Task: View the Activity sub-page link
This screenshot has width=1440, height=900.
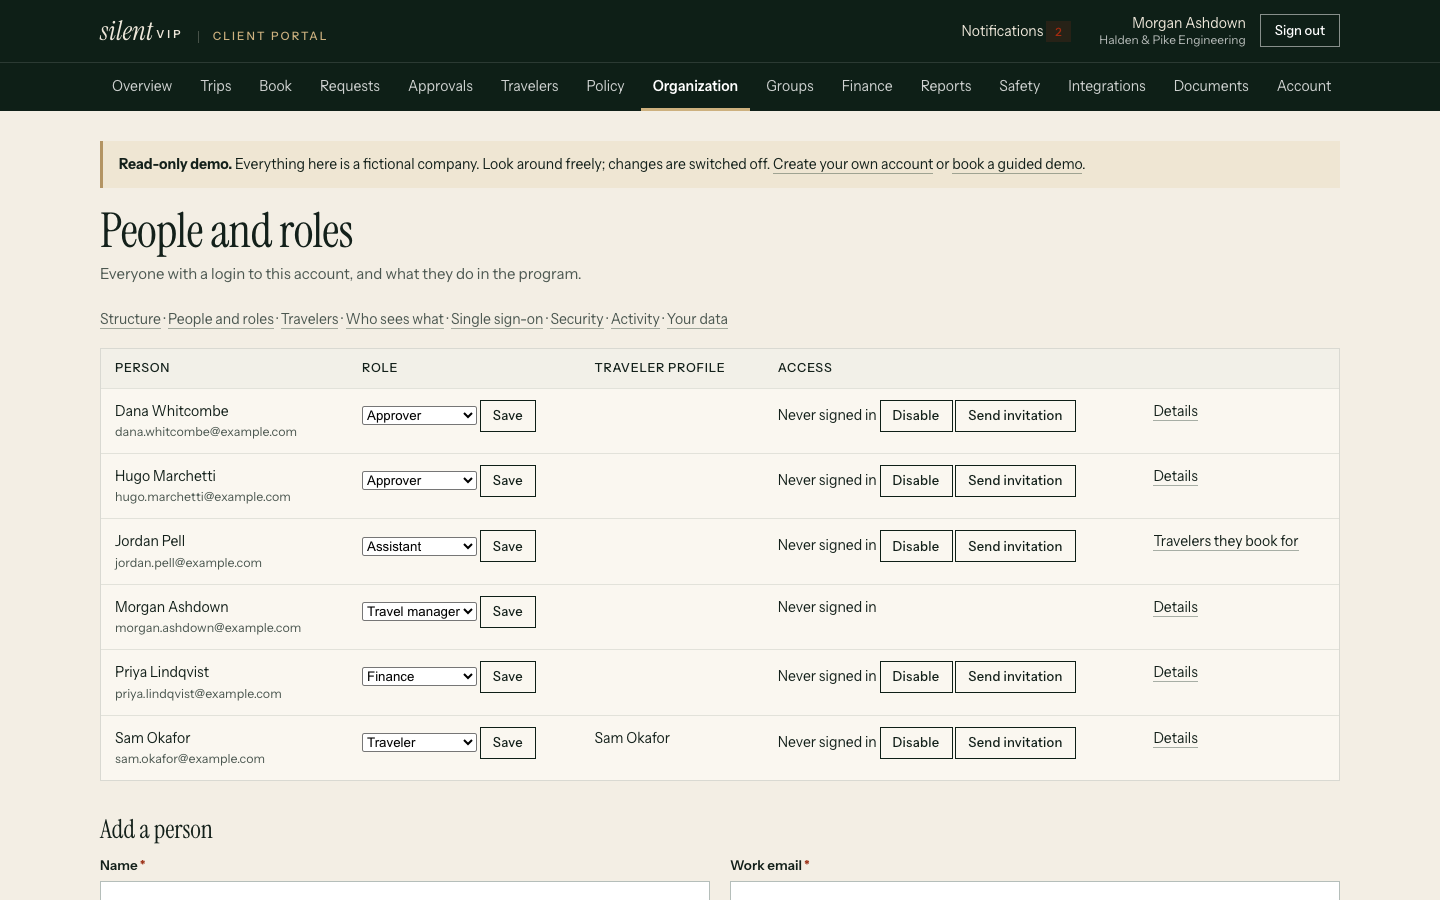Action: click(635, 319)
